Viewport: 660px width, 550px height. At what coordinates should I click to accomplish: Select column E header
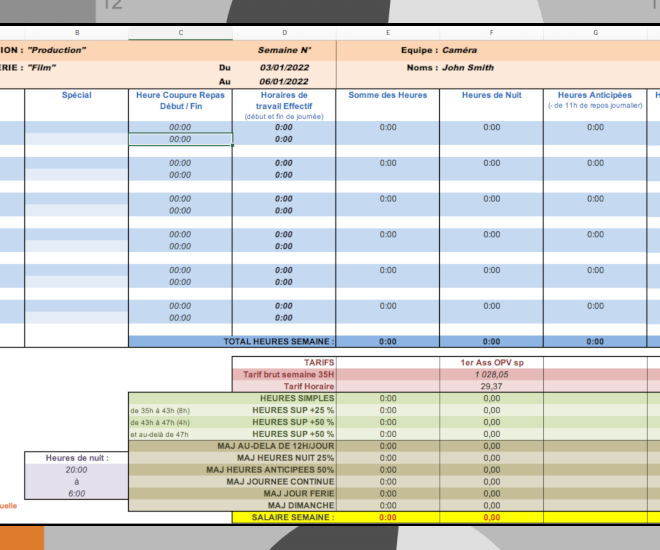(x=388, y=33)
